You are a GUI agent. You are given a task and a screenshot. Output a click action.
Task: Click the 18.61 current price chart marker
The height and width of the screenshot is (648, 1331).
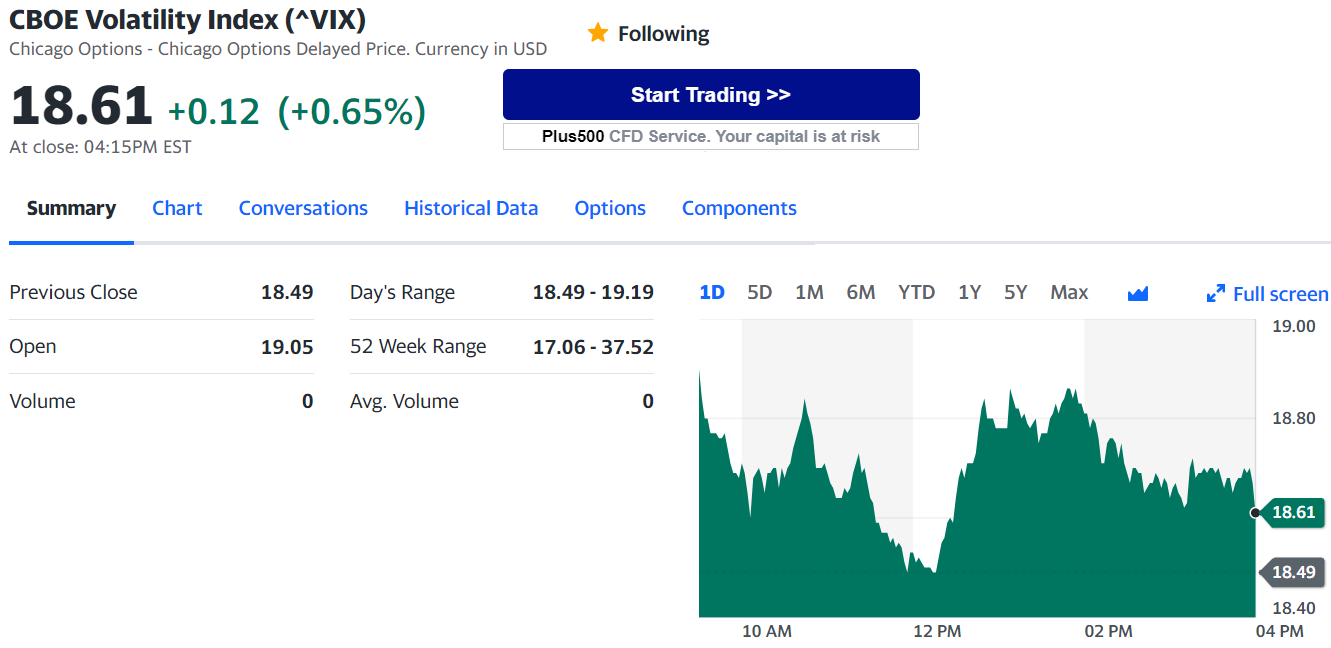click(x=1292, y=512)
